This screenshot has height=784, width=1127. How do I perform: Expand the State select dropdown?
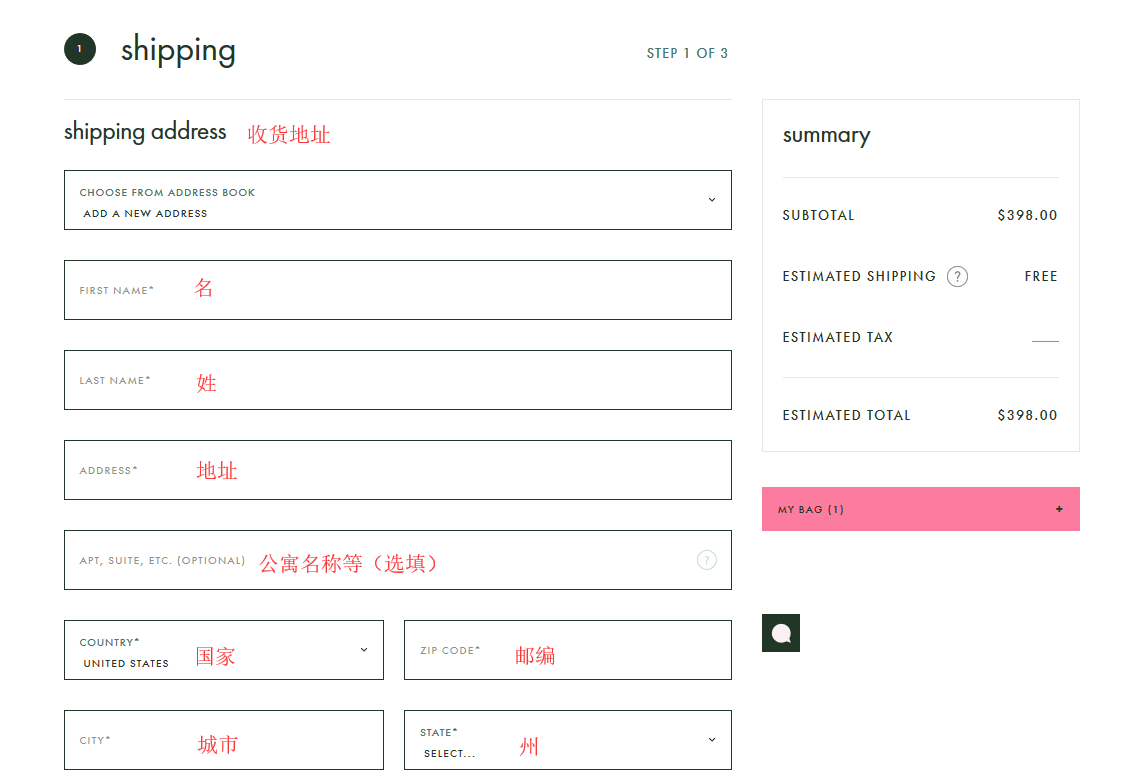tap(567, 740)
